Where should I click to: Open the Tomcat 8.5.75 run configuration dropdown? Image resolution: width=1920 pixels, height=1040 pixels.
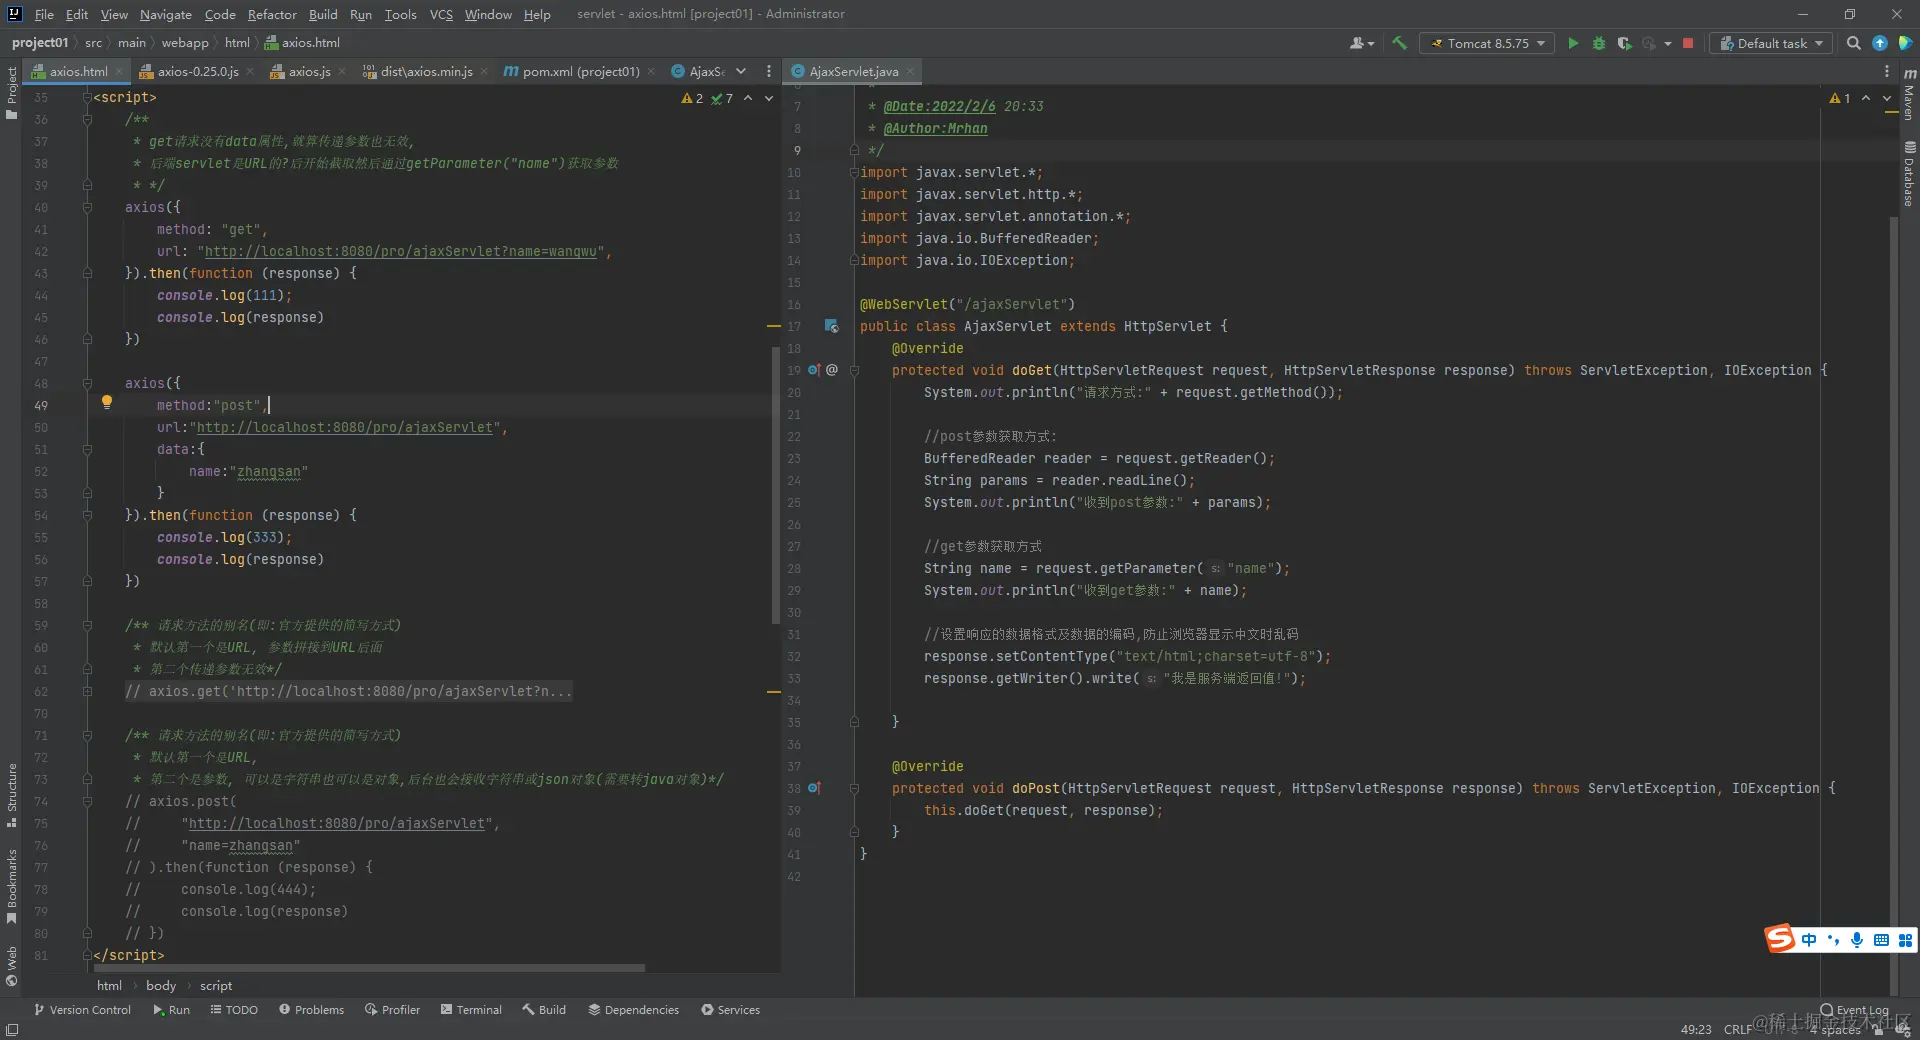pyautogui.click(x=1487, y=43)
